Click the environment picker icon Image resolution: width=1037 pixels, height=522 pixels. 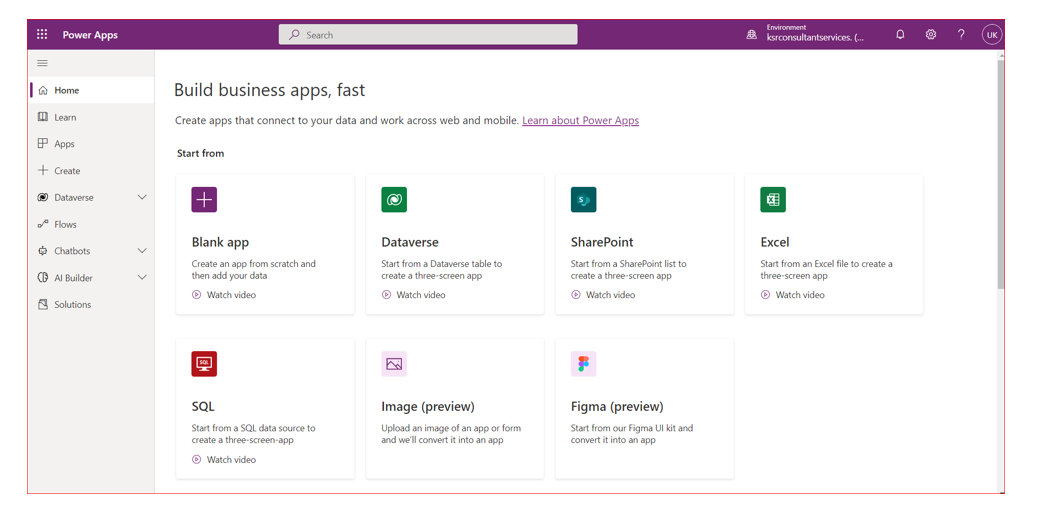tap(751, 34)
